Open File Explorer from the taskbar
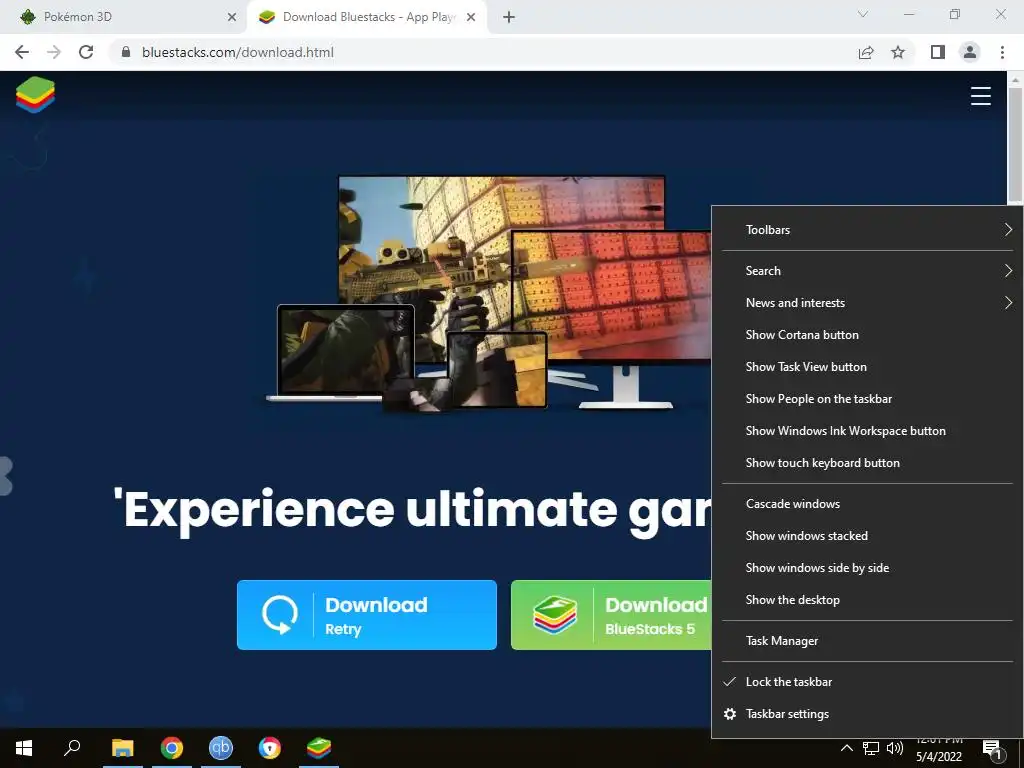1024x768 pixels. tap(122, 748)
